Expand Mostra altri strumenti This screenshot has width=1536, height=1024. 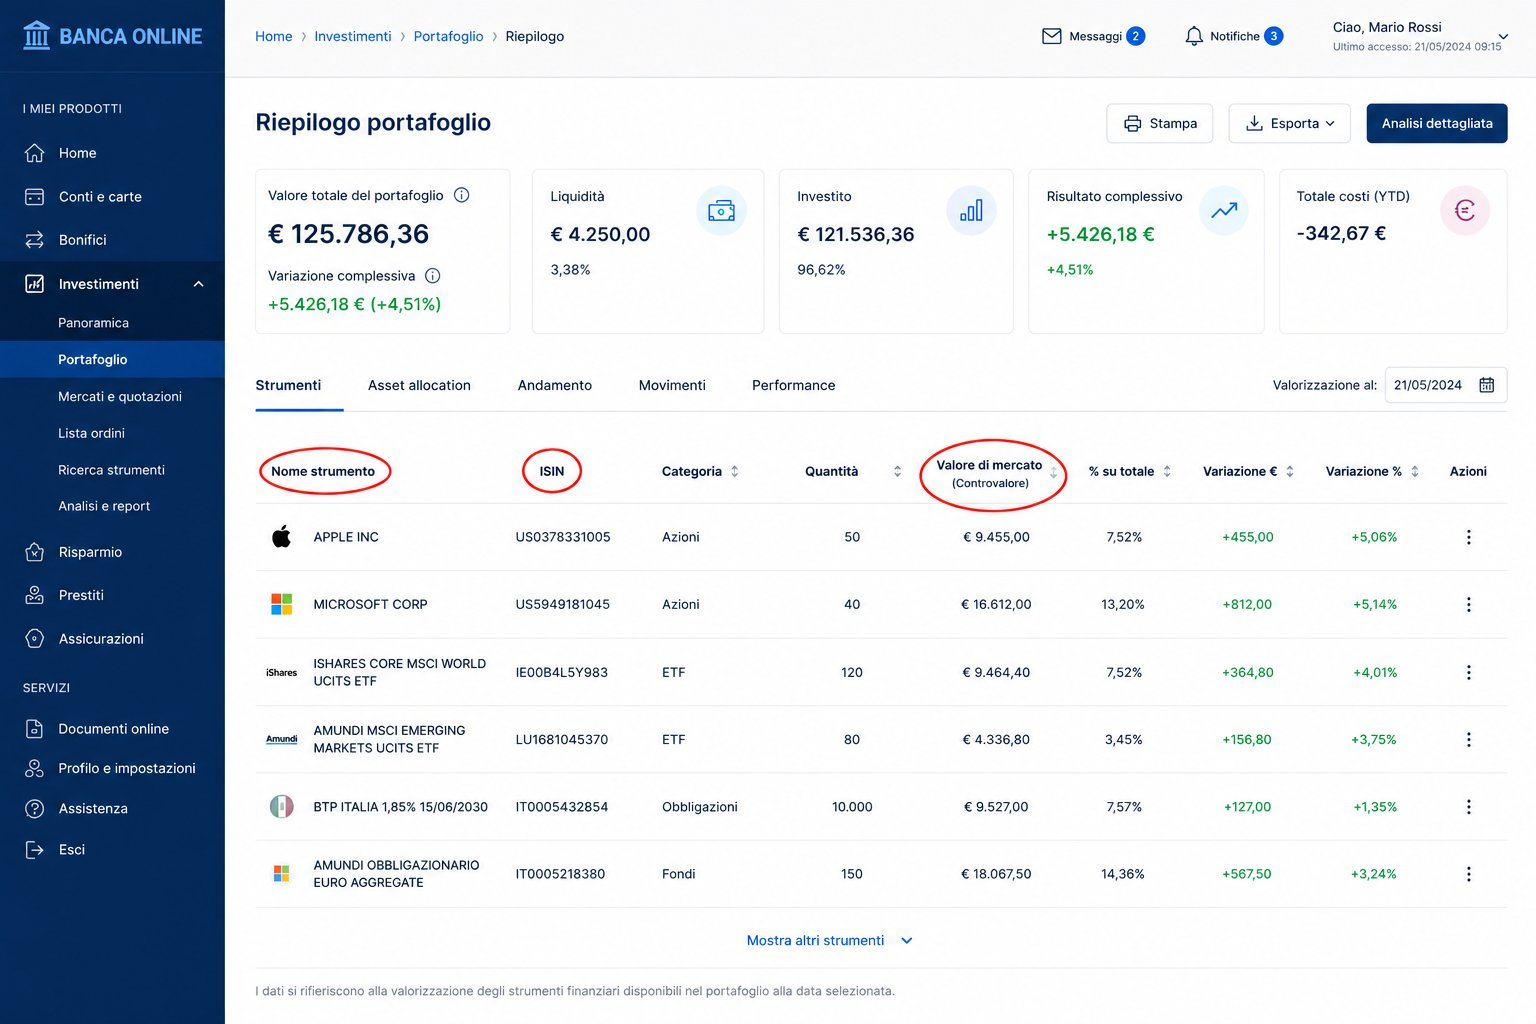click(x=830, y=941)
